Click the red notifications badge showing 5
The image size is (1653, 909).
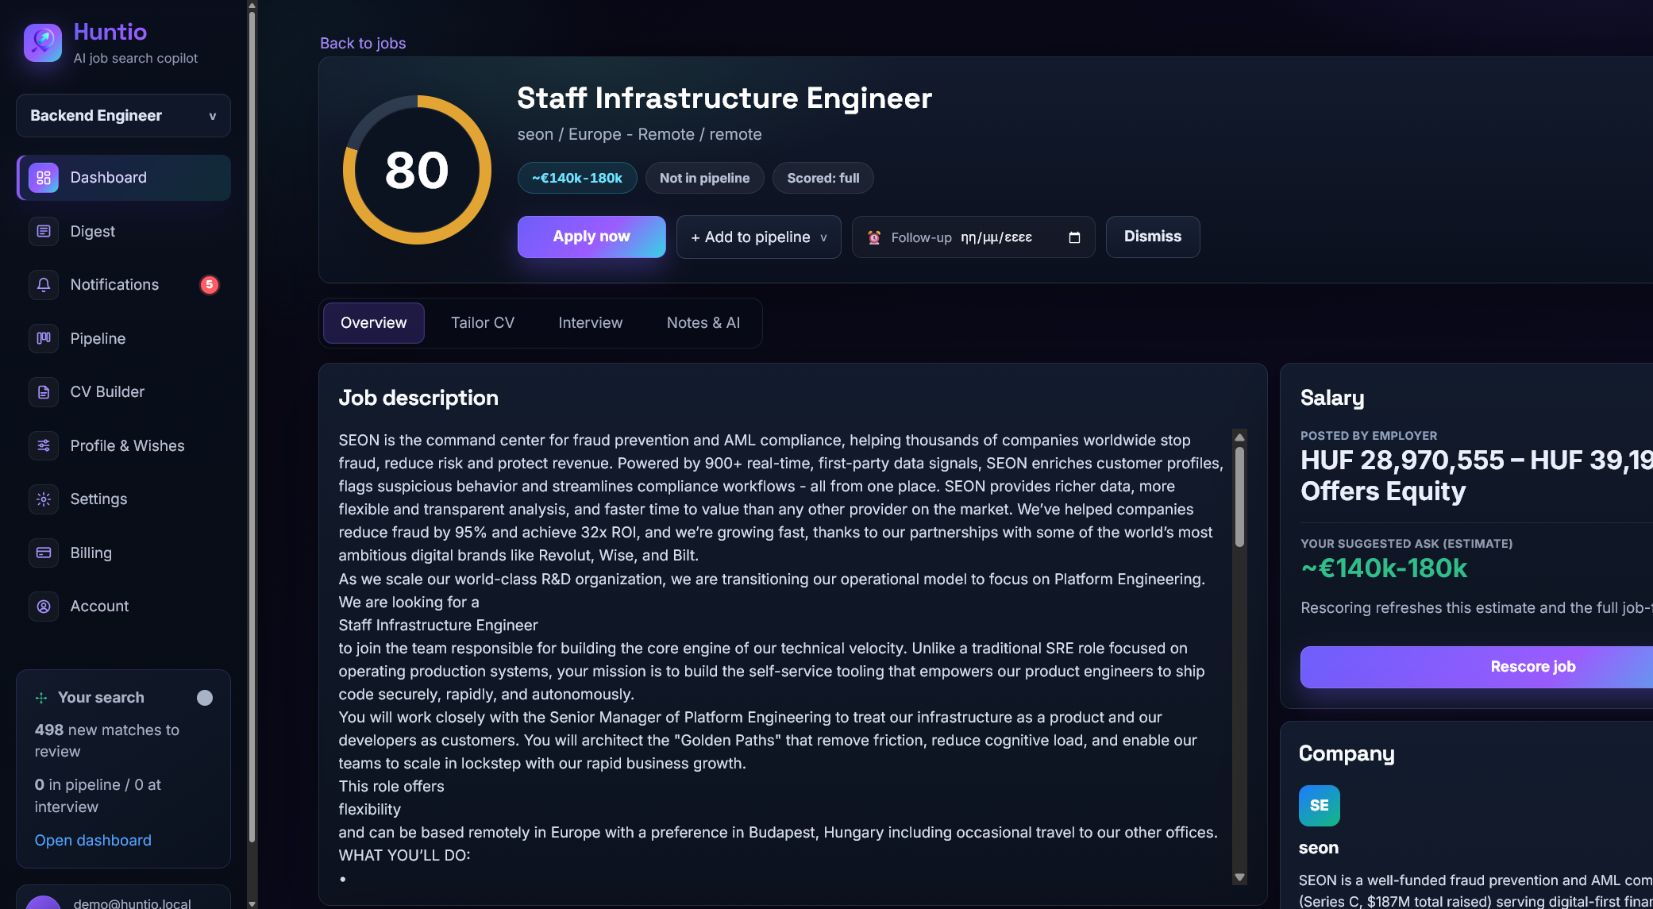click(209, 285)
